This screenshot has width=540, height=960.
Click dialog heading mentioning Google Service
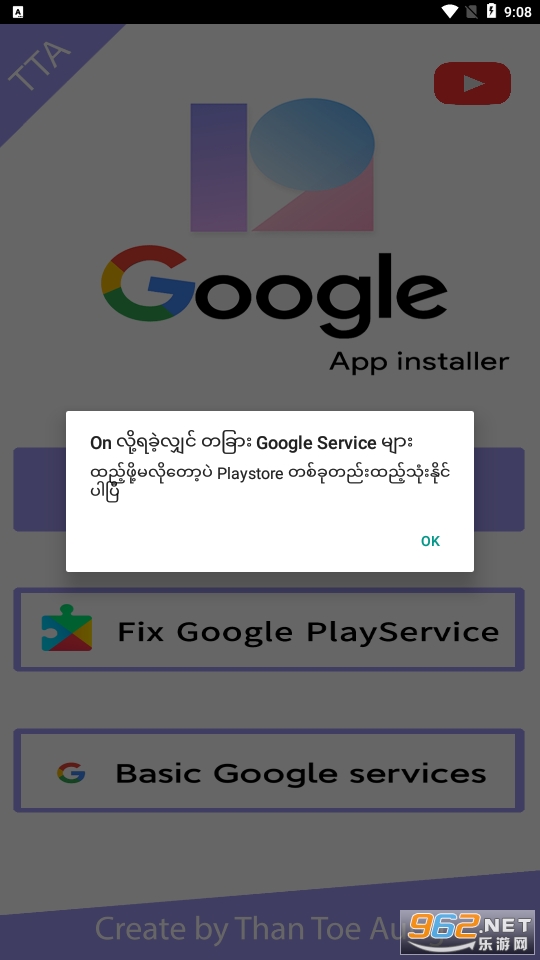(251, 442)
